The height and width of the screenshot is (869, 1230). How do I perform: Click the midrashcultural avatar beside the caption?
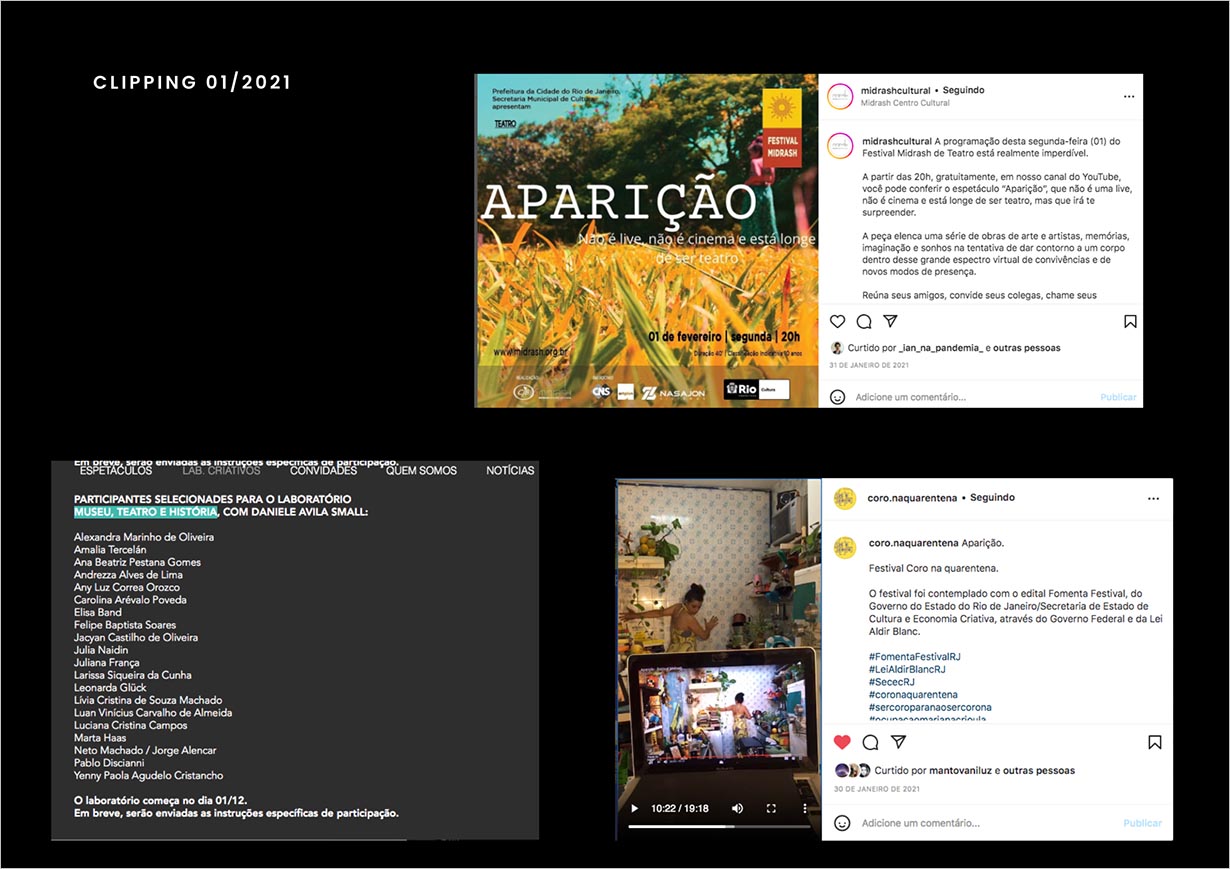[x=840, y=145]
